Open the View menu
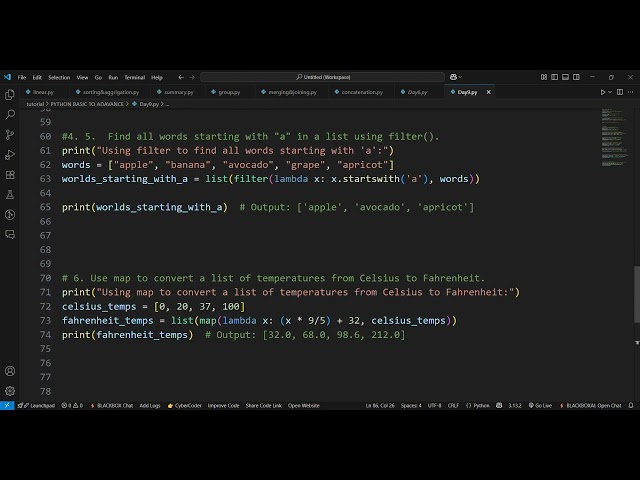 82,77
